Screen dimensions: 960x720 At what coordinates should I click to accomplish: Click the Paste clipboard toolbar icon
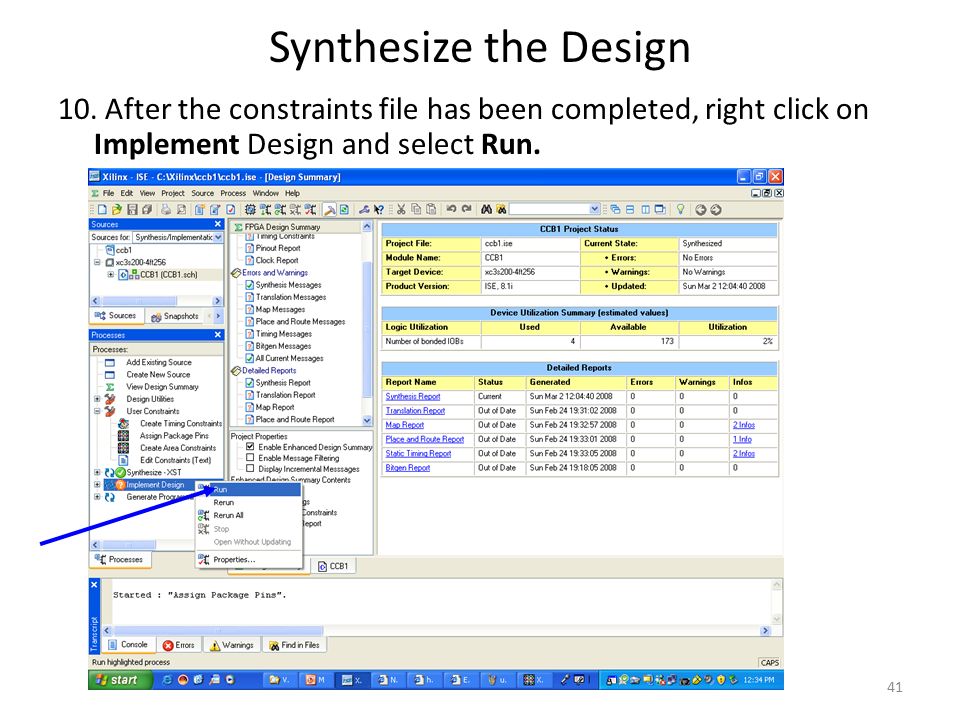click(431, 209)
